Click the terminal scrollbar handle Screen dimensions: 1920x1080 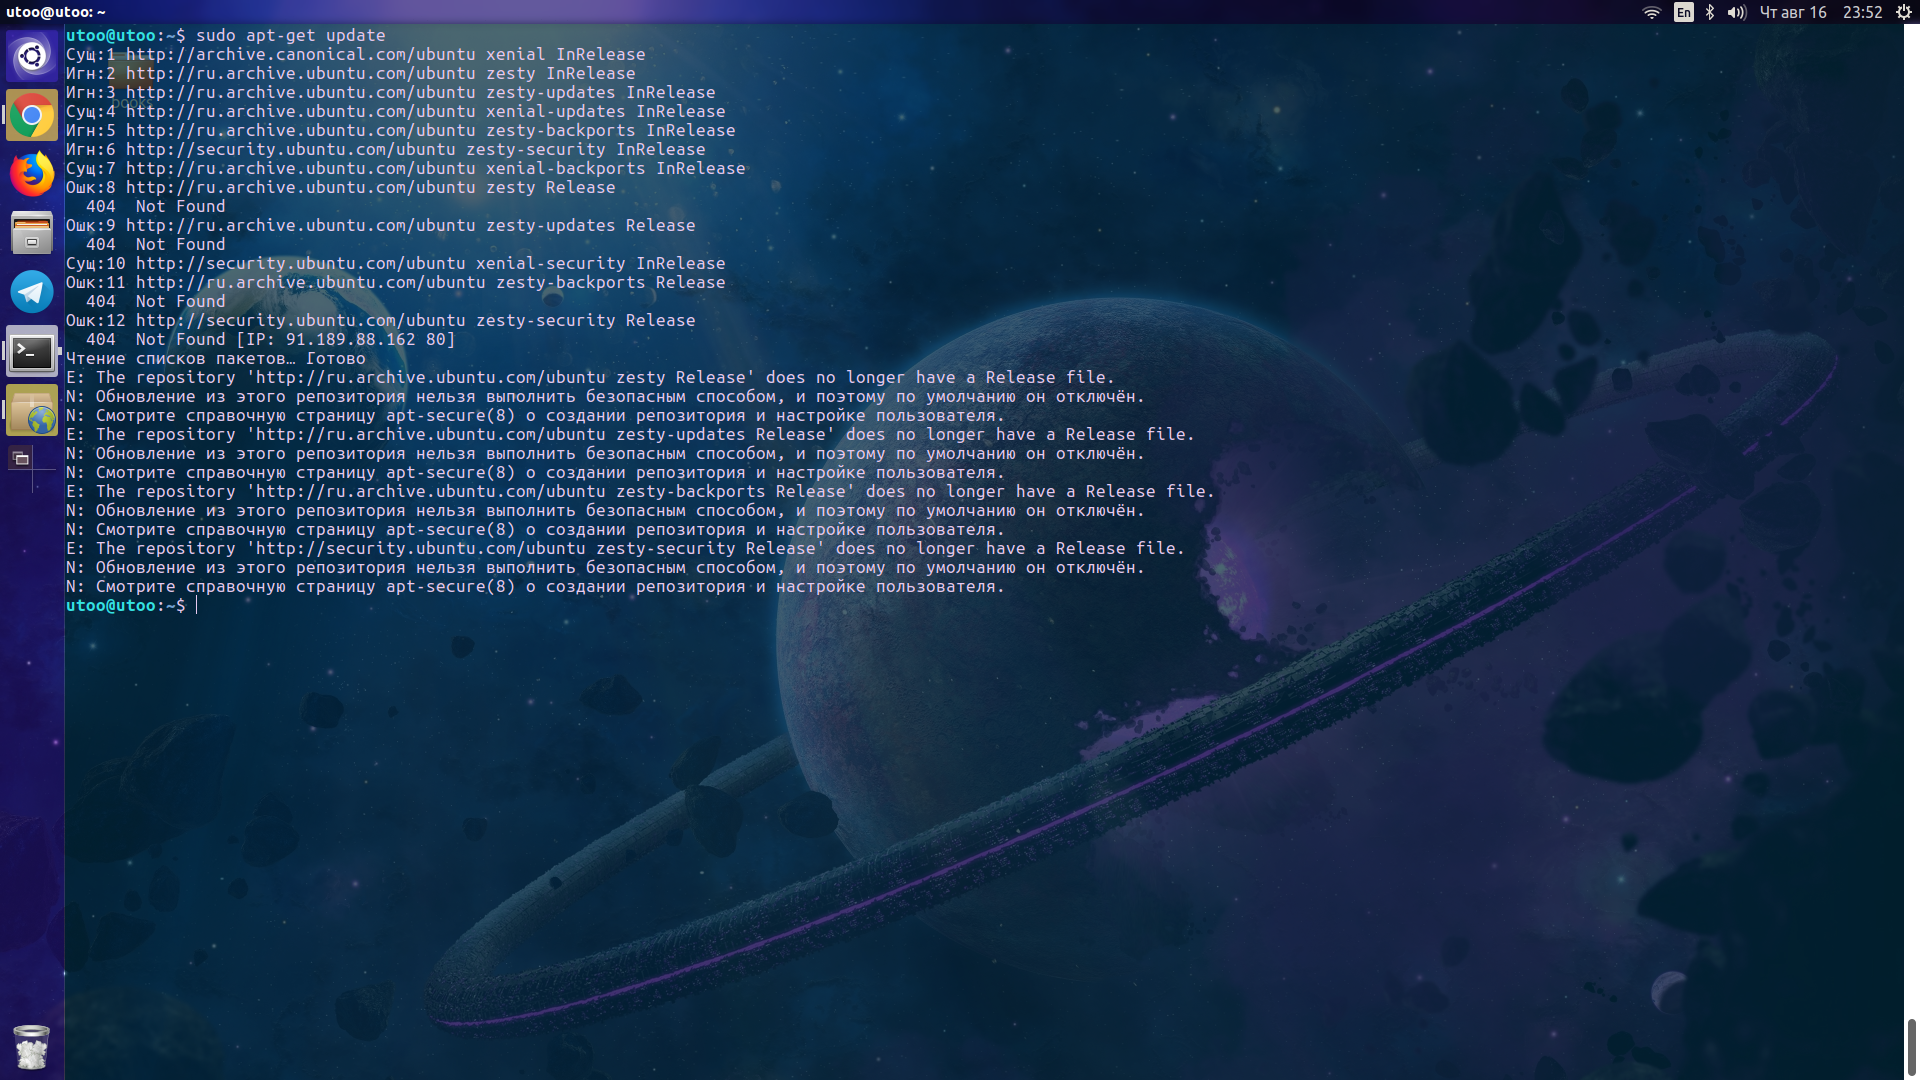(1912, 1046)
